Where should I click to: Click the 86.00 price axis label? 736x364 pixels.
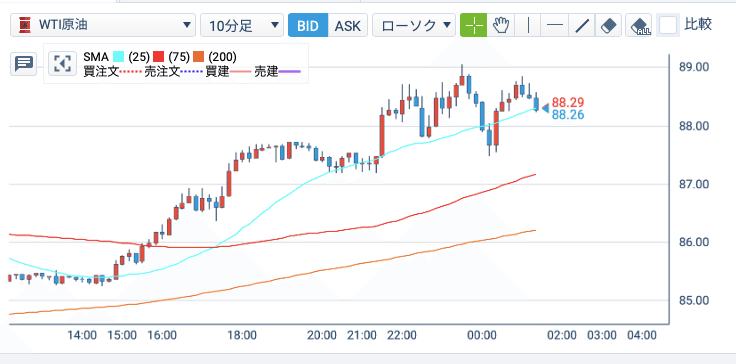[x=694, y=242]
